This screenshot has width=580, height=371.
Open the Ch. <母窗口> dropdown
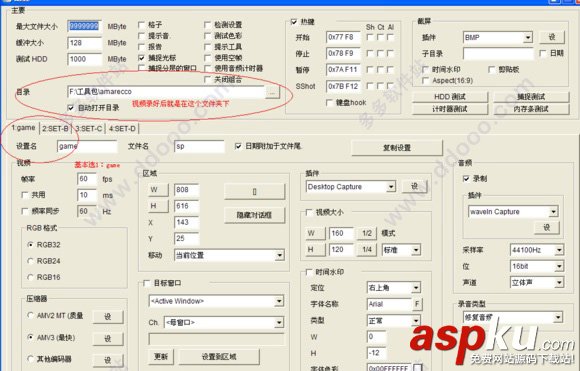coord(279,323)
